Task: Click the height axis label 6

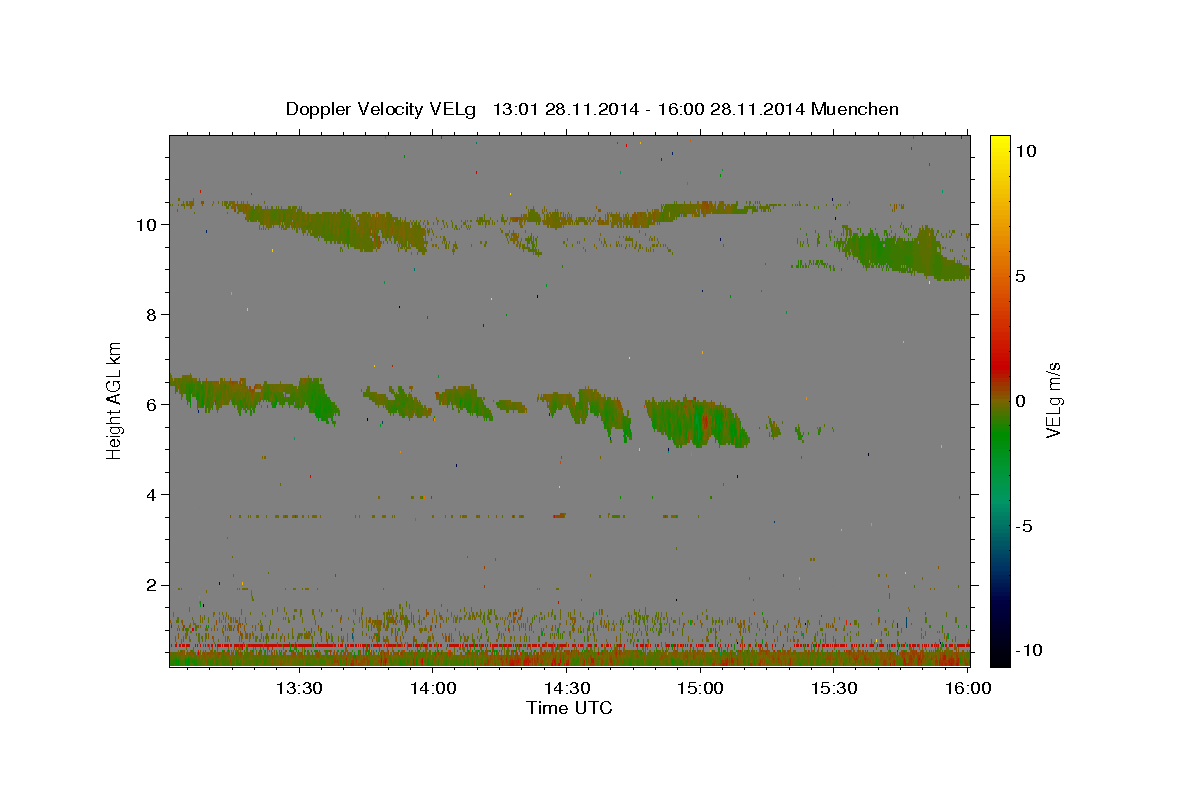Action: (x=153, y=404)
